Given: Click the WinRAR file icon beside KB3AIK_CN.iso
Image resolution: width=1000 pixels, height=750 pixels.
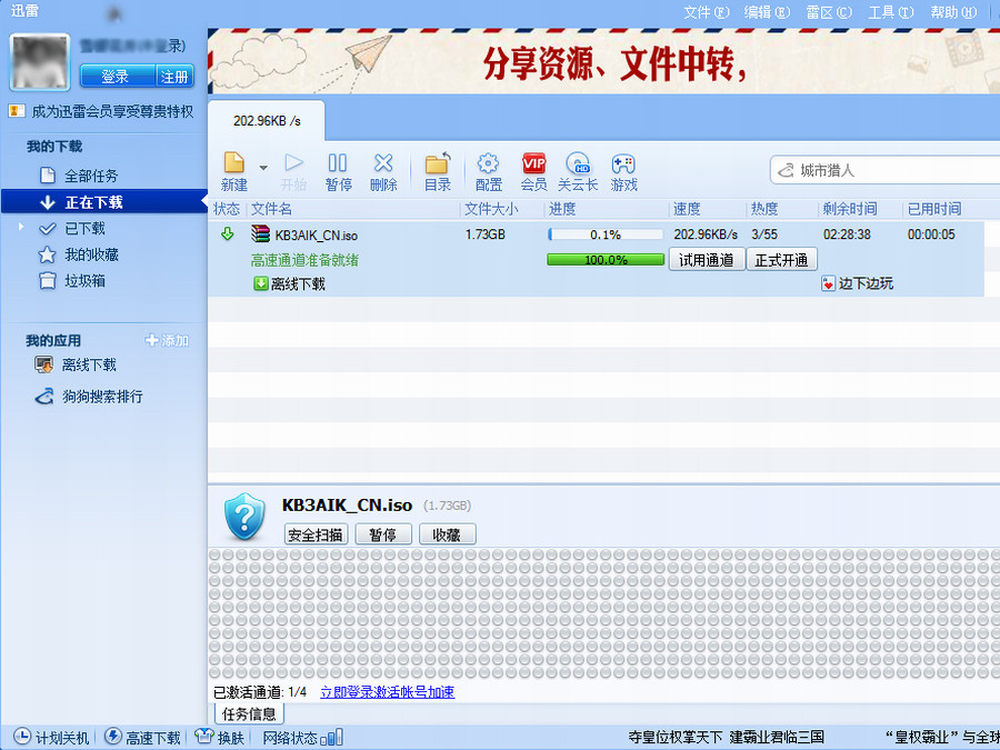Looking at the screenshot, I should click(x=260, y=234).
